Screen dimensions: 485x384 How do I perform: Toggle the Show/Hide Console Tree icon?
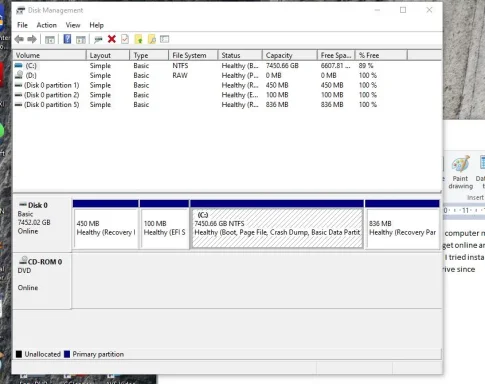coord(50,40)
